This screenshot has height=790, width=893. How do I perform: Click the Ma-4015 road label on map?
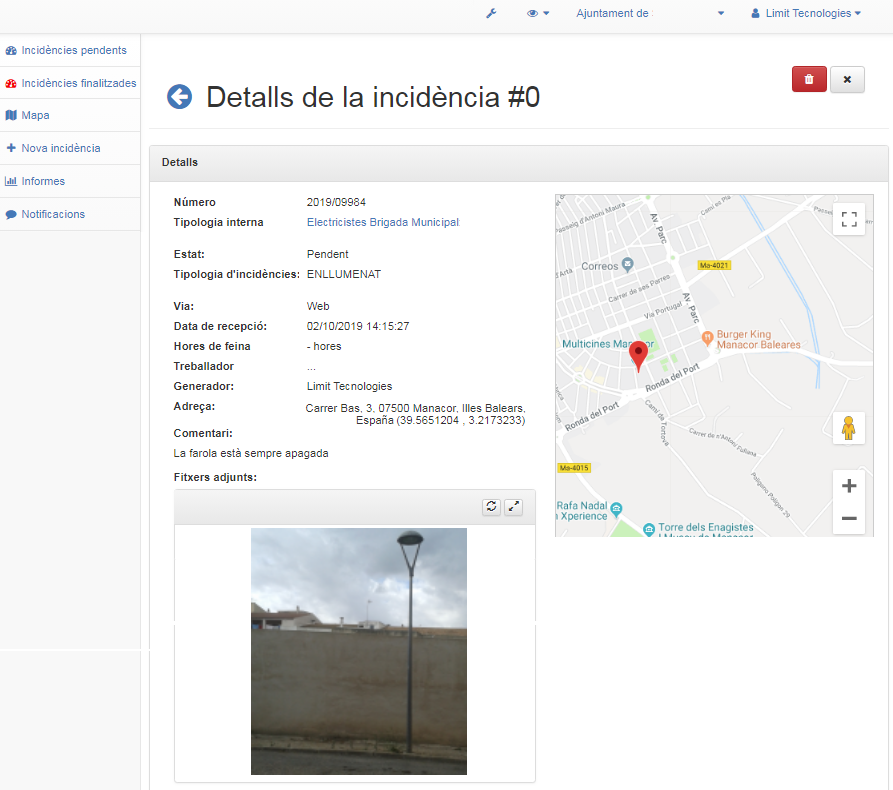click(x=574, y=468)
